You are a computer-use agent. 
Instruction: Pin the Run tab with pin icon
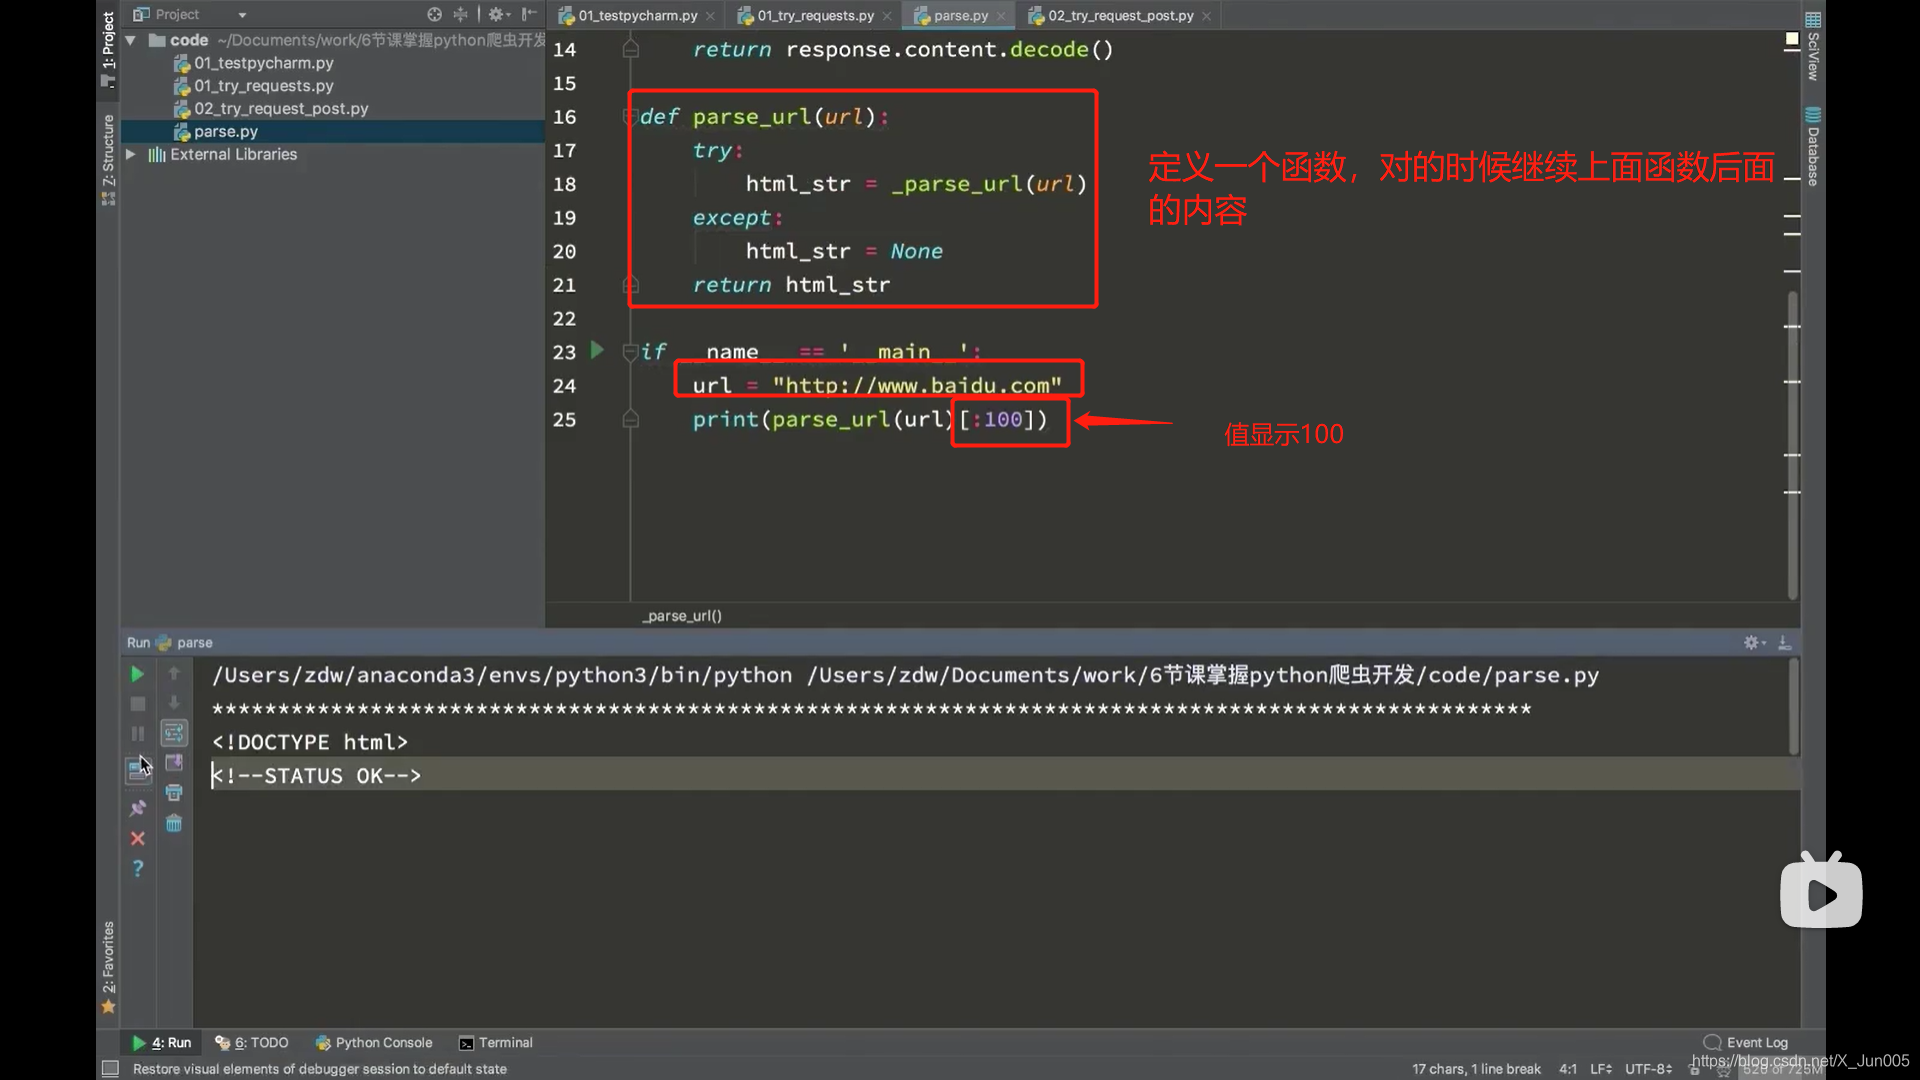coord(138,808)
